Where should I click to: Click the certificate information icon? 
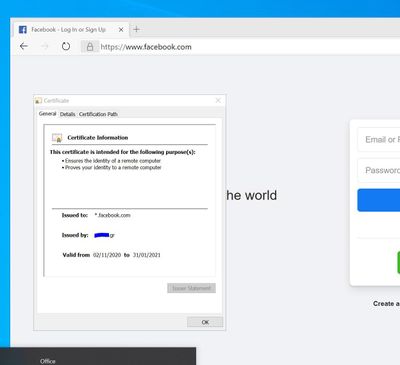click(57, 137)
